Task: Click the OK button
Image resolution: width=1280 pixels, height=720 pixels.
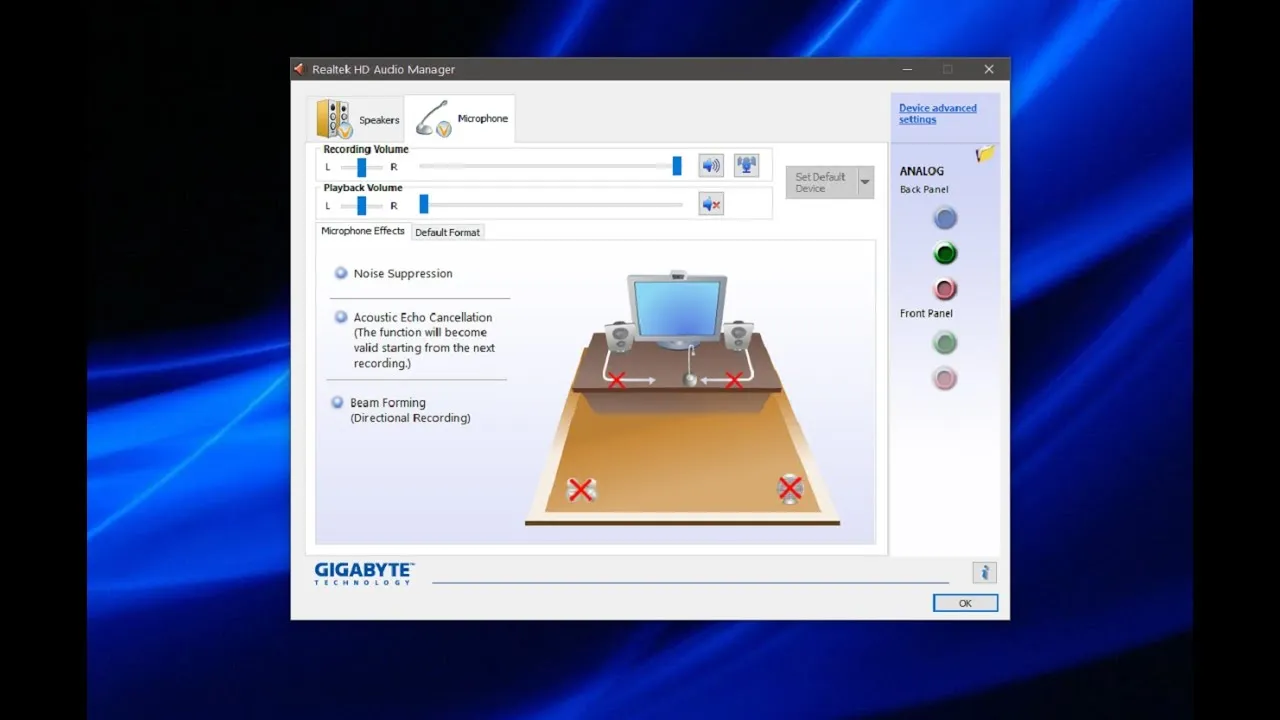Action: pos(965,603)
